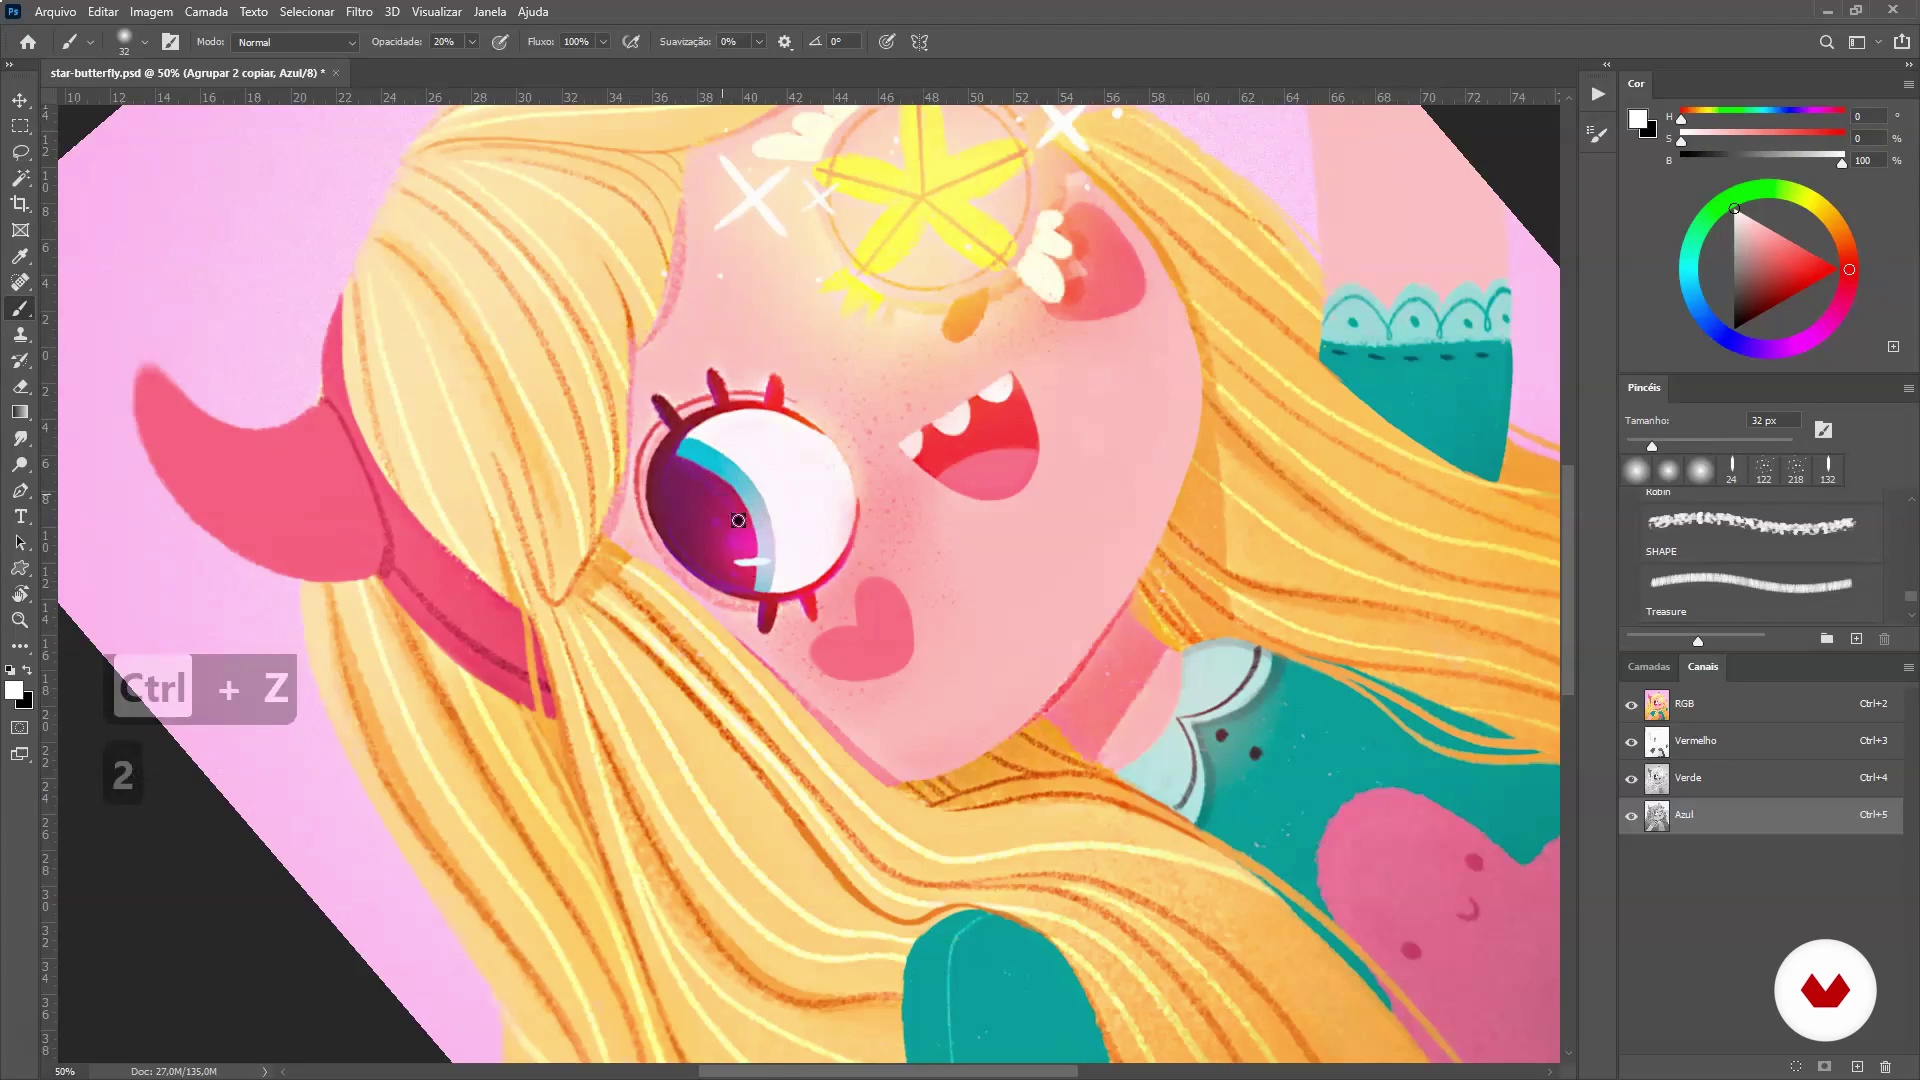Select the Path Selection tool
The image size is (1920, 1080).
tap(20, 542)
